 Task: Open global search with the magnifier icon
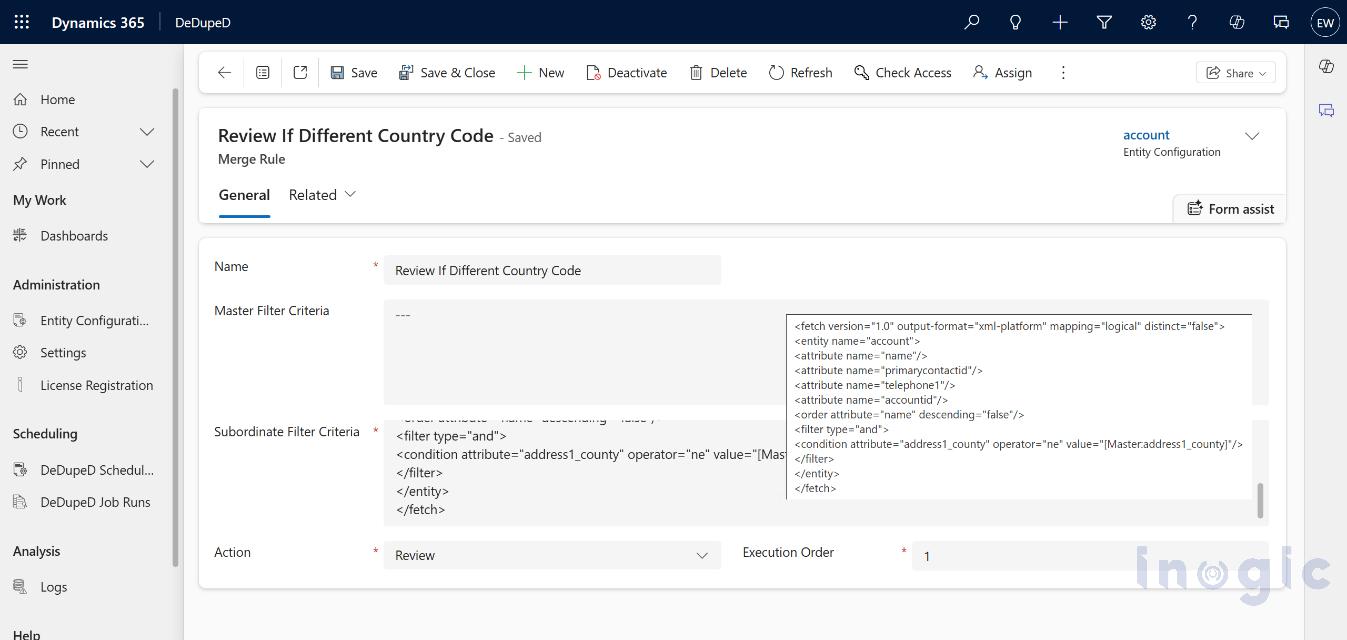(x=971, y=22)
